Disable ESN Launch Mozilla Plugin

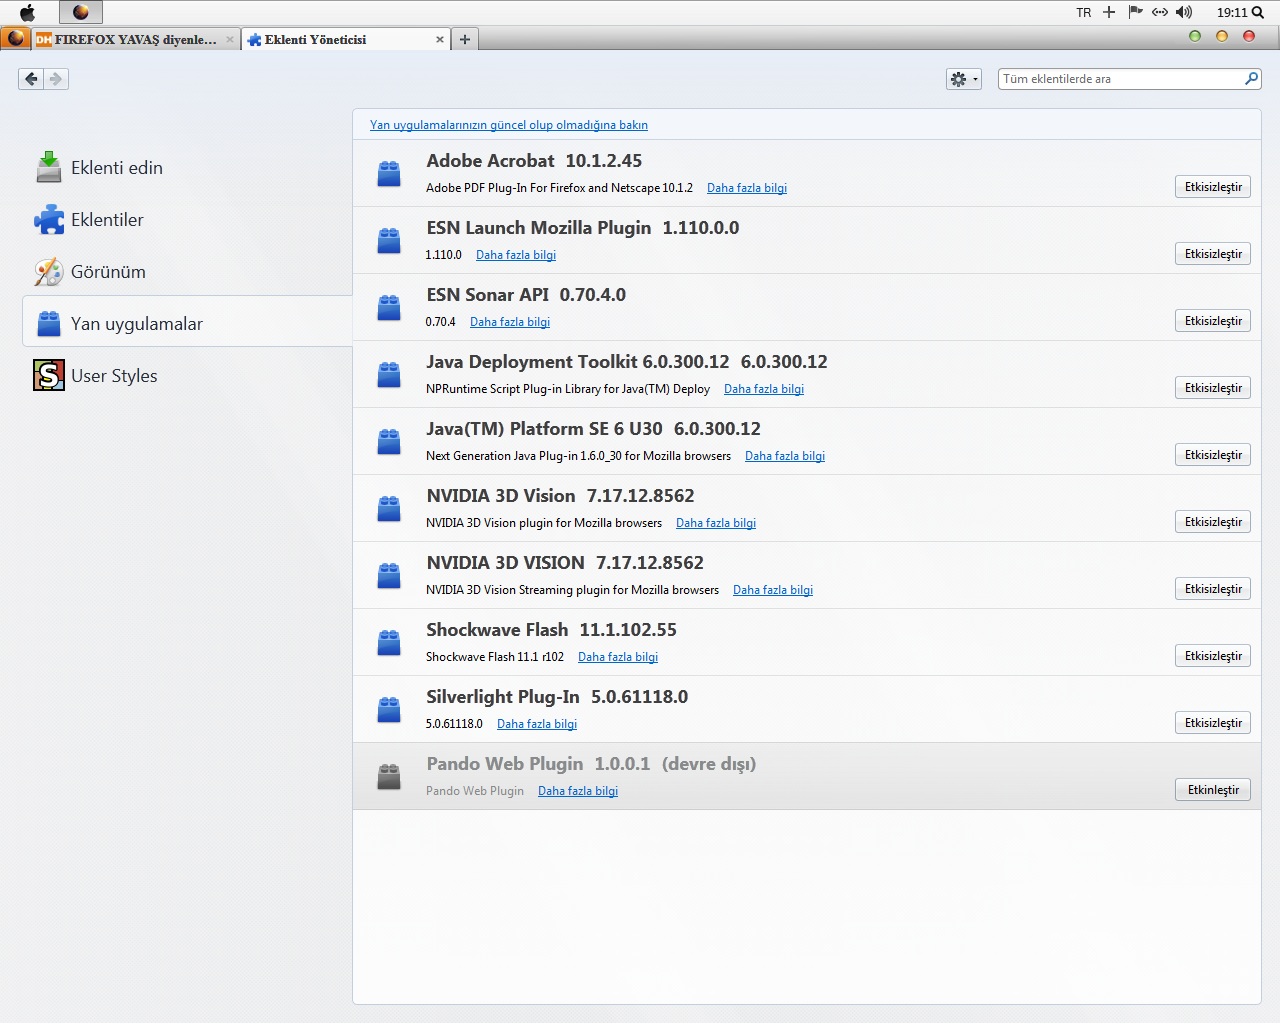(1213, 254)
